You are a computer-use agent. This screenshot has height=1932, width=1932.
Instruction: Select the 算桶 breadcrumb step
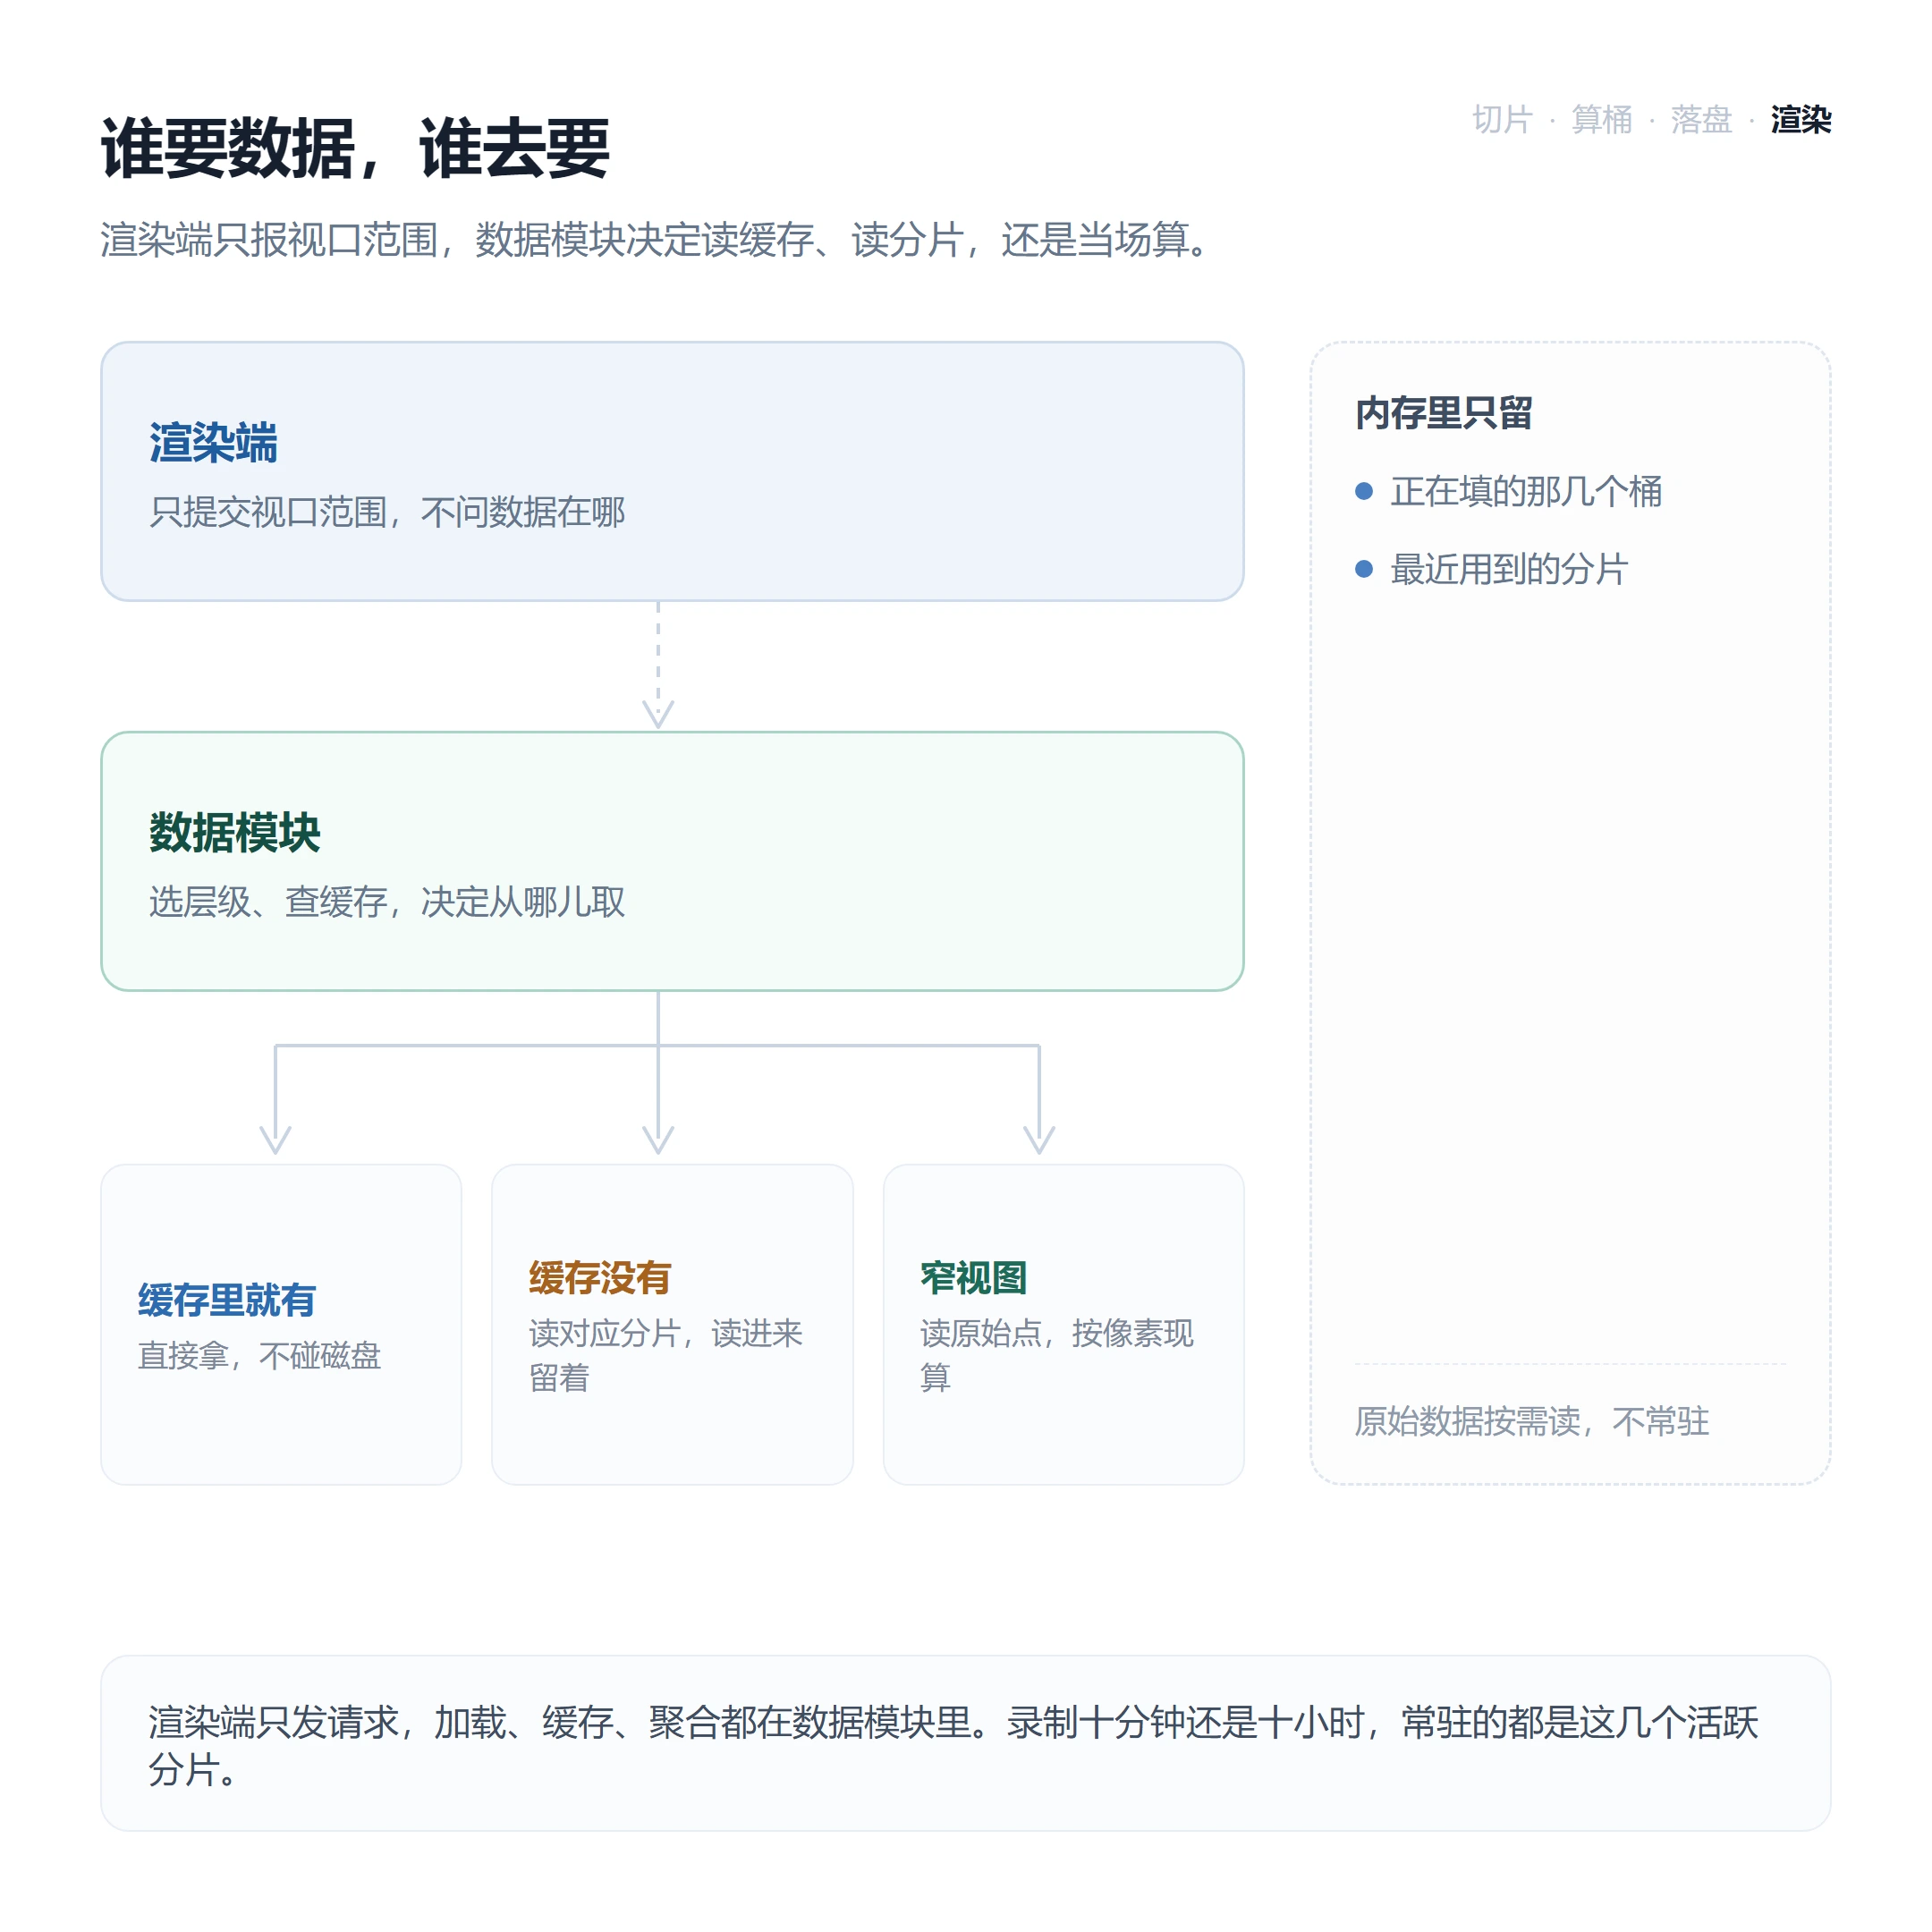1601,119
